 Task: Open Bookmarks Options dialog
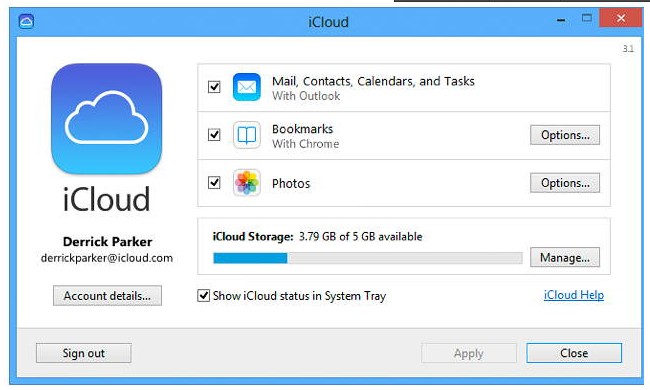tap(565, 135)
